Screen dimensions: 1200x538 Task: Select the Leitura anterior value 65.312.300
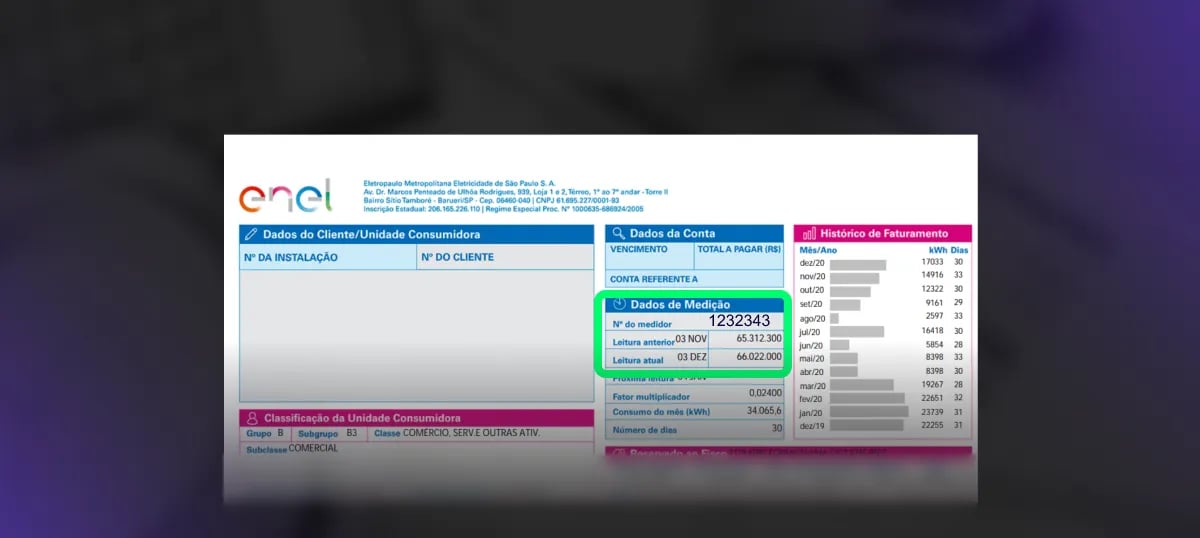pos(758,339)
